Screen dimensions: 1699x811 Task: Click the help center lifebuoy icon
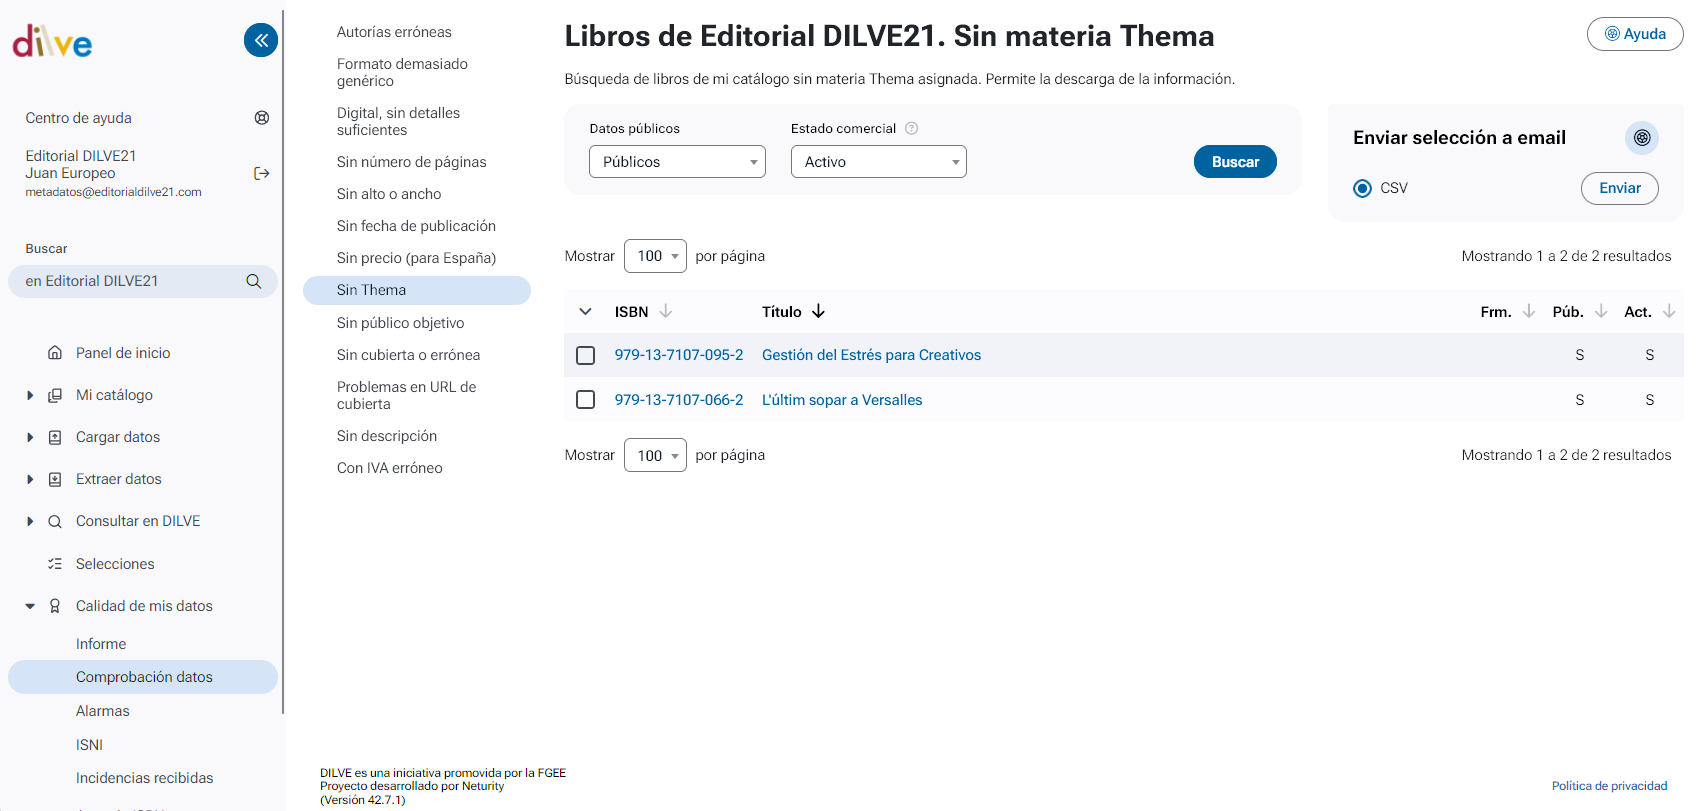tap(262, 118)
